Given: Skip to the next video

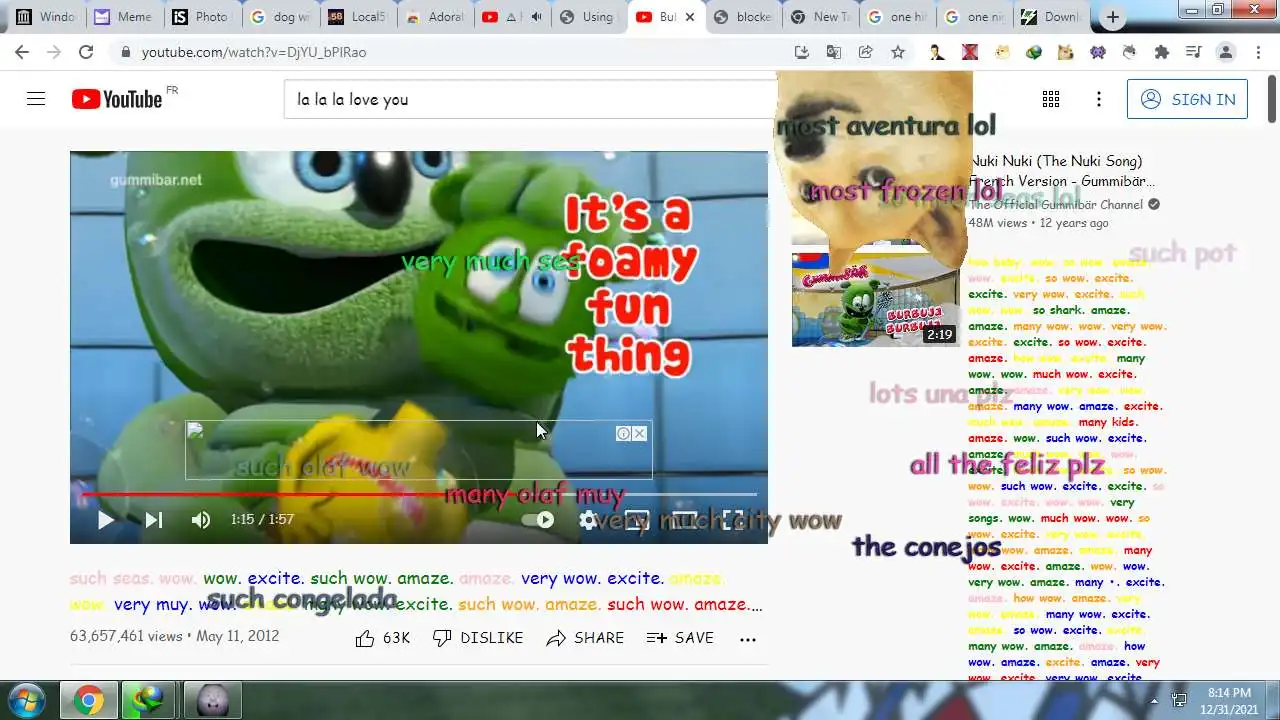Looking at the screenshot, I should click(153, 520).
